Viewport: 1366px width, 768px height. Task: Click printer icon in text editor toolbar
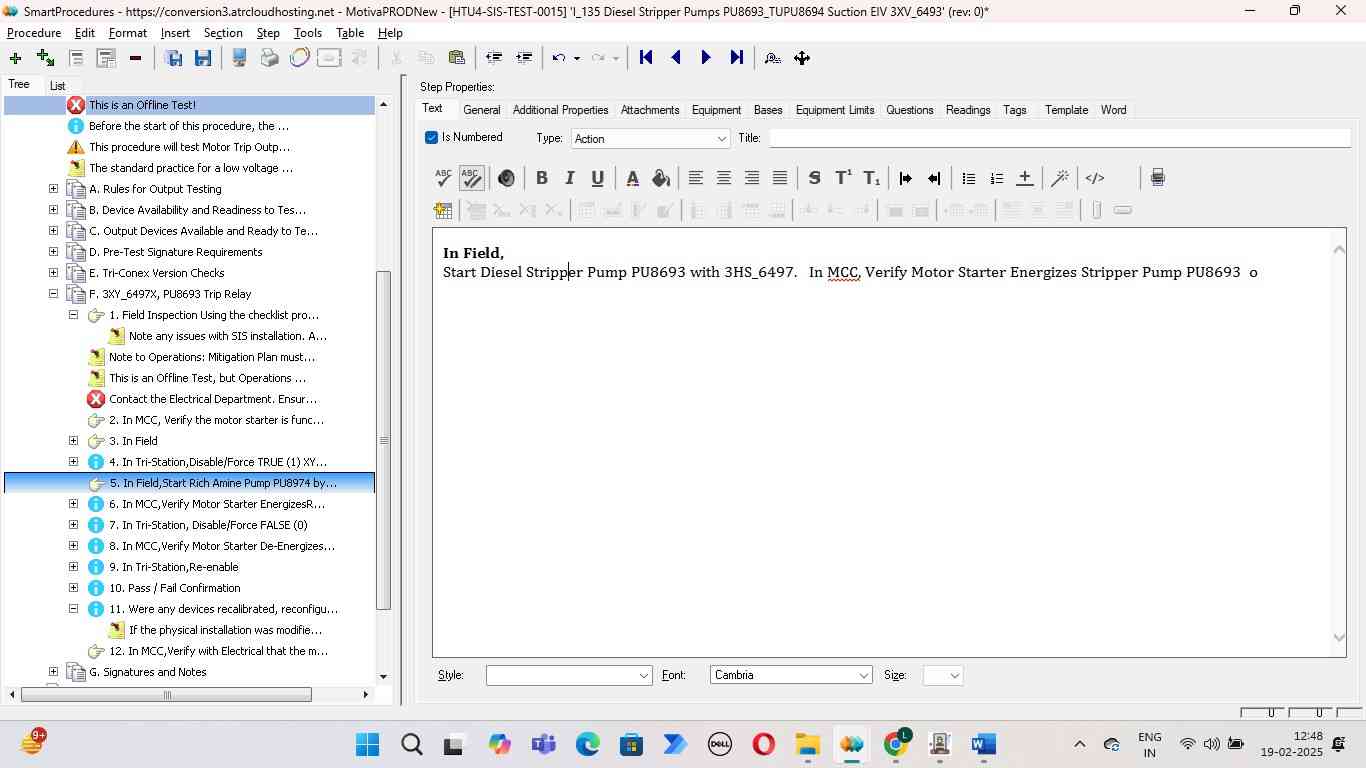pos(1157,178)
